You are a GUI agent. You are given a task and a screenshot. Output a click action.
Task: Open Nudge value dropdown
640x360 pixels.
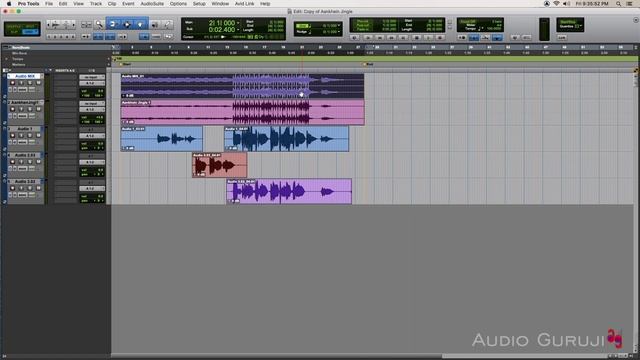339,31
